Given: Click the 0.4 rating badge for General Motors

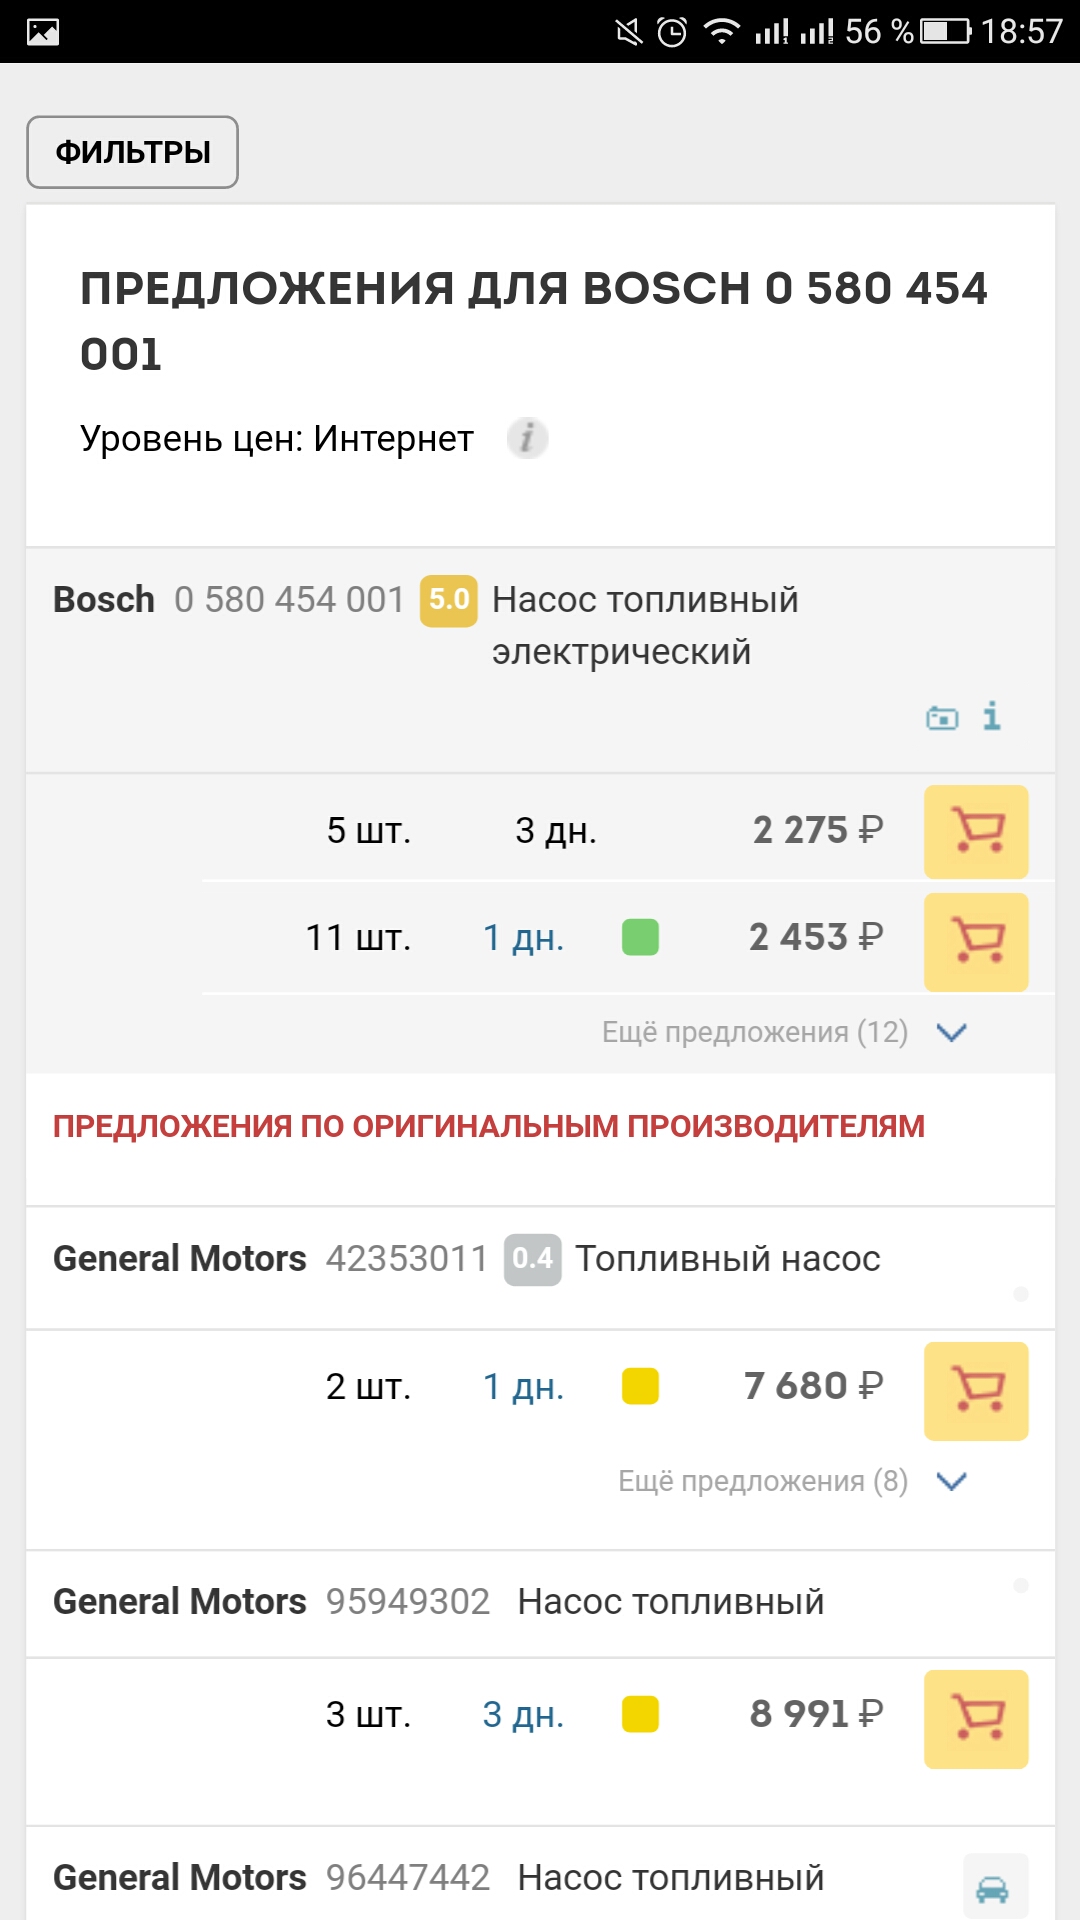Looking at the screenshot, I should pos(532,1259).
